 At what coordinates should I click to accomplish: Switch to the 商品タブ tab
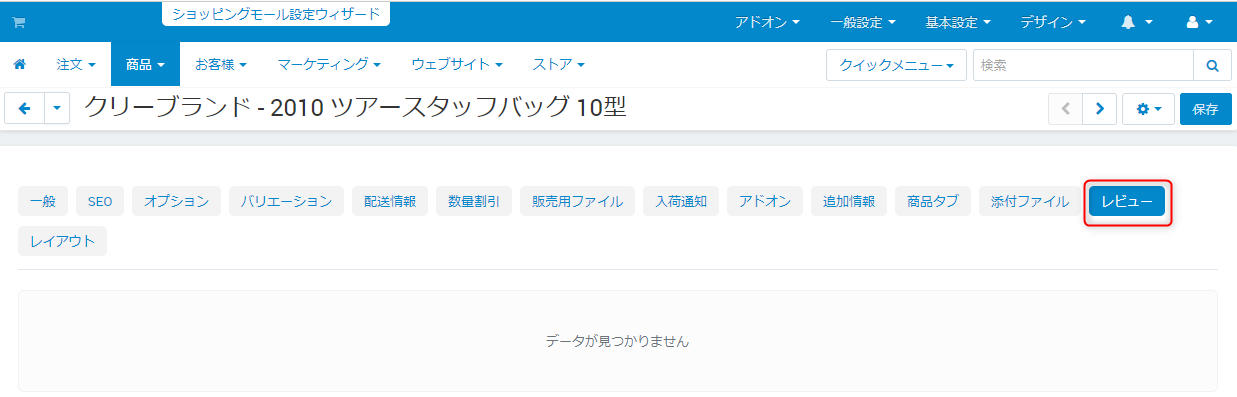(x=933, y=201)
